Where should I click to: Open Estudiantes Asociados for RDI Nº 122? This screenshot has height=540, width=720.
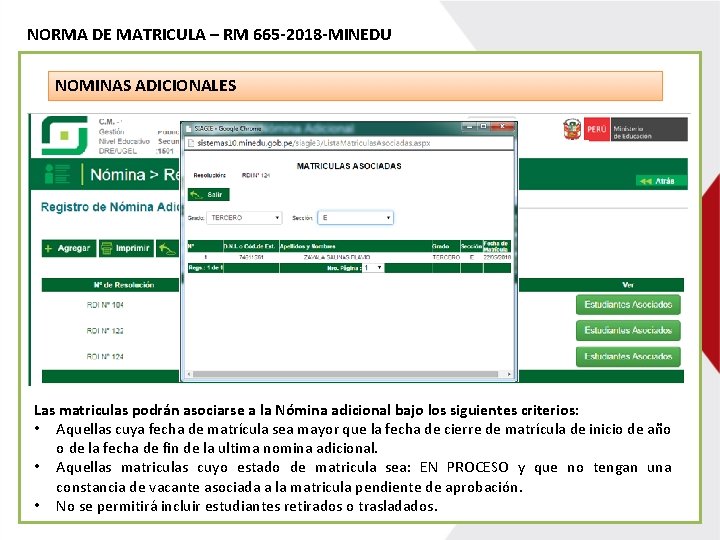pos(628,330)
